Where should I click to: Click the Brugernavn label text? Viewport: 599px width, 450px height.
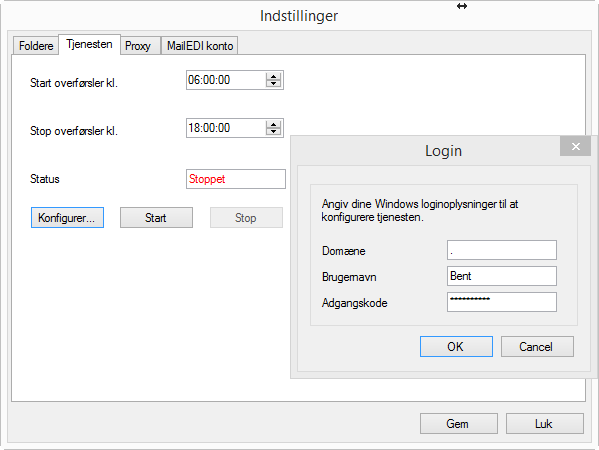[x=349, y=277]
